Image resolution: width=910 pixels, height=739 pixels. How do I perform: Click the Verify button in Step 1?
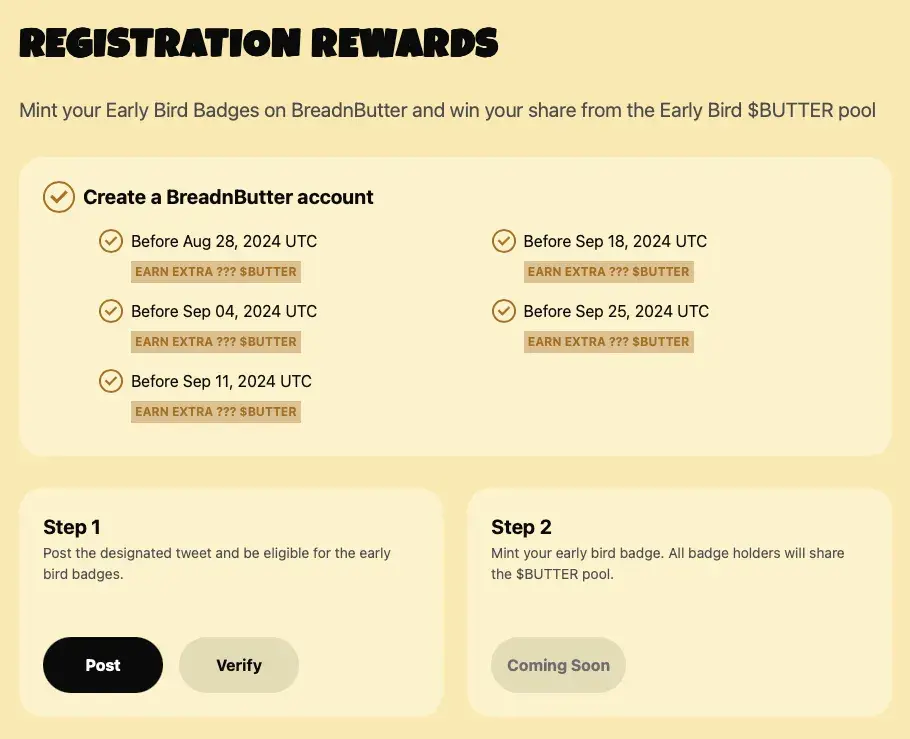(239, 665)
